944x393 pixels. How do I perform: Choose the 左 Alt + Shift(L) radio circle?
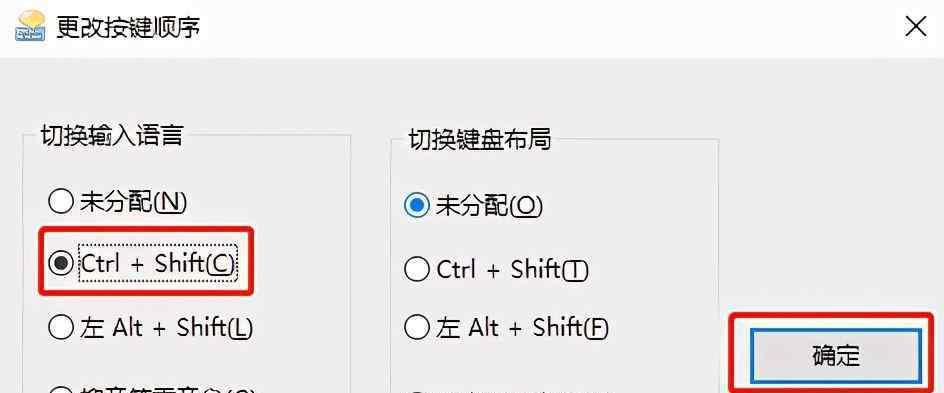61,327
